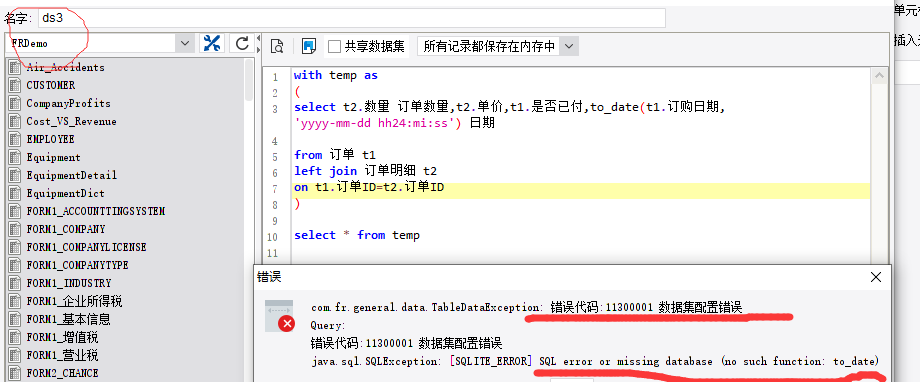
Task: Select the FORM1_企业所得税 table
Action: [74, 302]
